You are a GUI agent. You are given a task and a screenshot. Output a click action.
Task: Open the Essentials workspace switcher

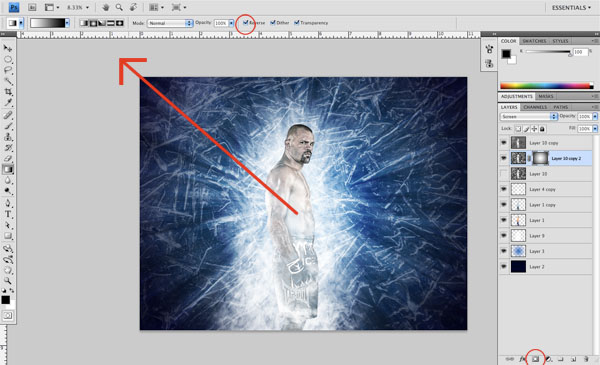coord(571,8)
